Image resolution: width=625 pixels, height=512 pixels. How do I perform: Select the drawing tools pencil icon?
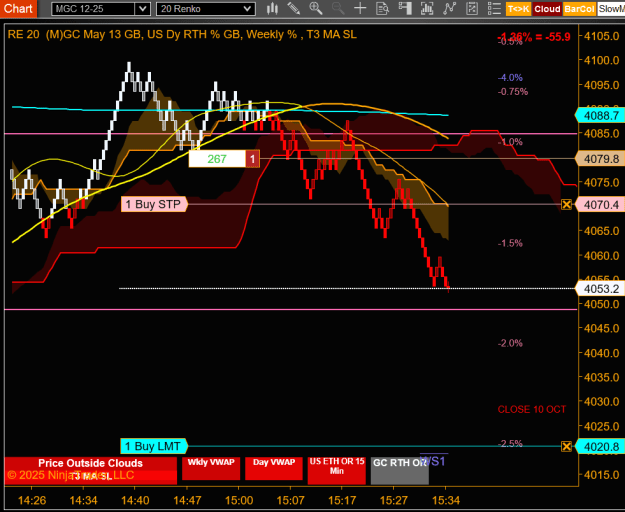(294, 8)
